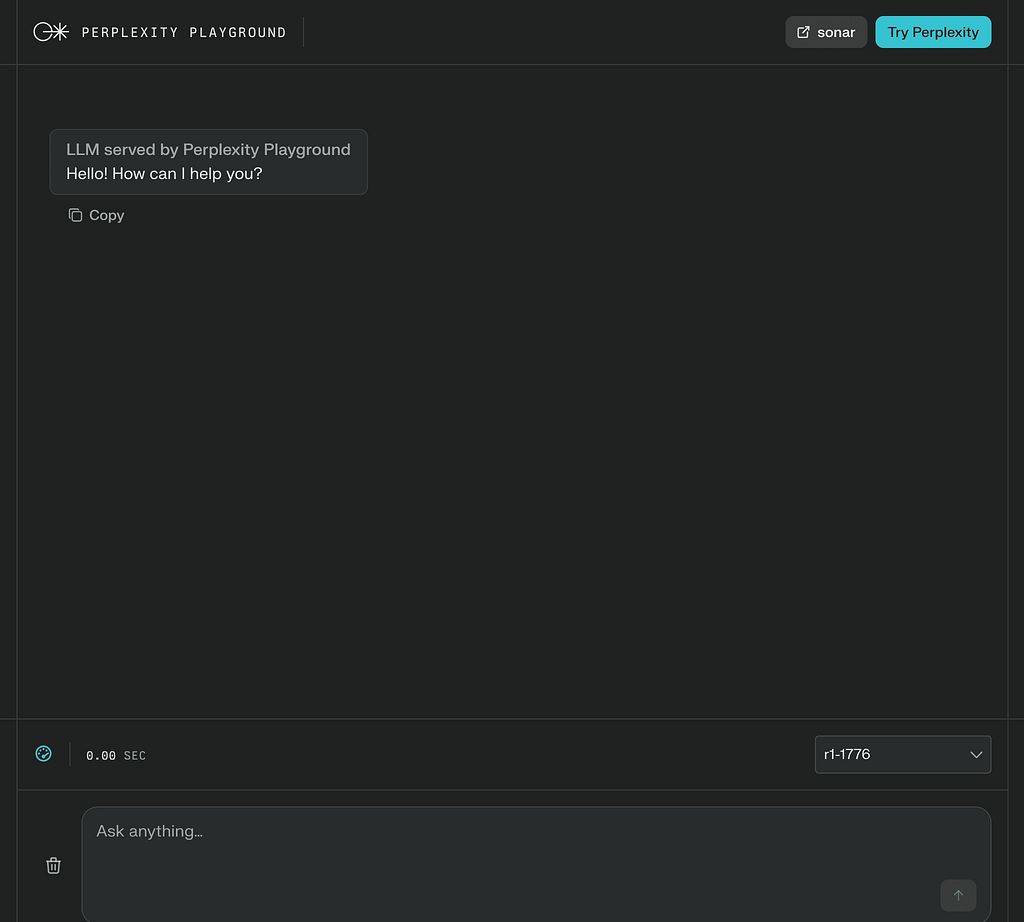Image resolution: width=1024 pixels, height=922 pixels.
Task: Click the Perplexity logo icon in header
Action: pos(50,32)
